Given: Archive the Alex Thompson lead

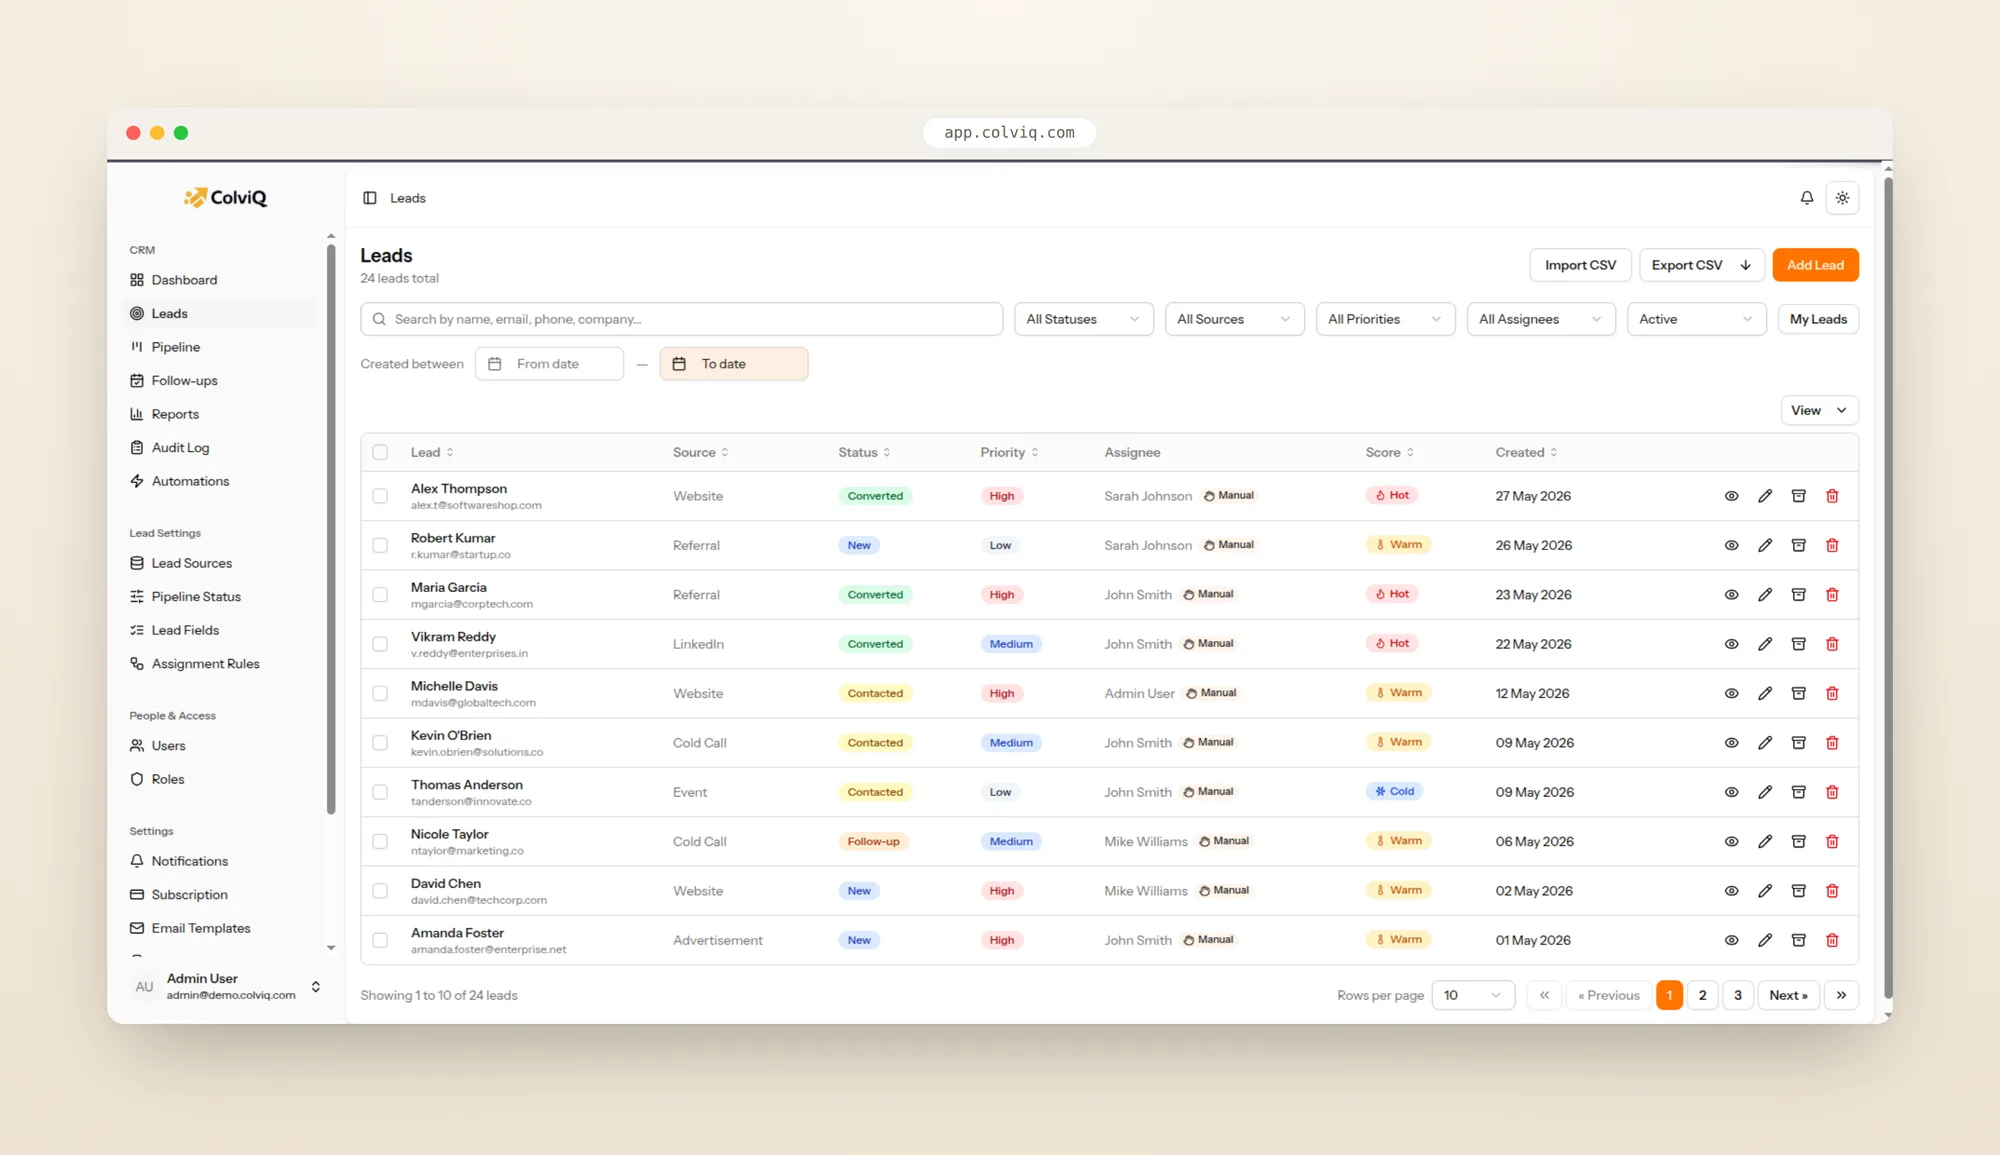Looking at the screenshot, I should click(1798, 496).
